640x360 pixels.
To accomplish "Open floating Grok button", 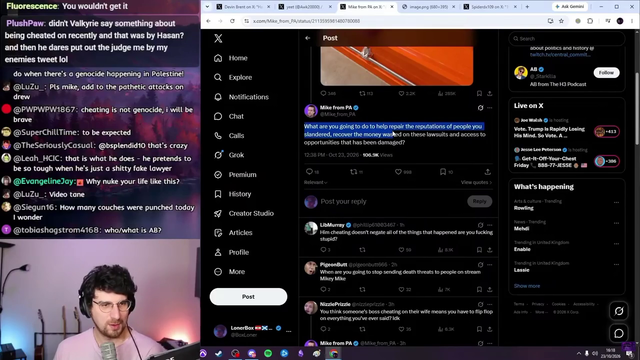I will coord(619,311).
